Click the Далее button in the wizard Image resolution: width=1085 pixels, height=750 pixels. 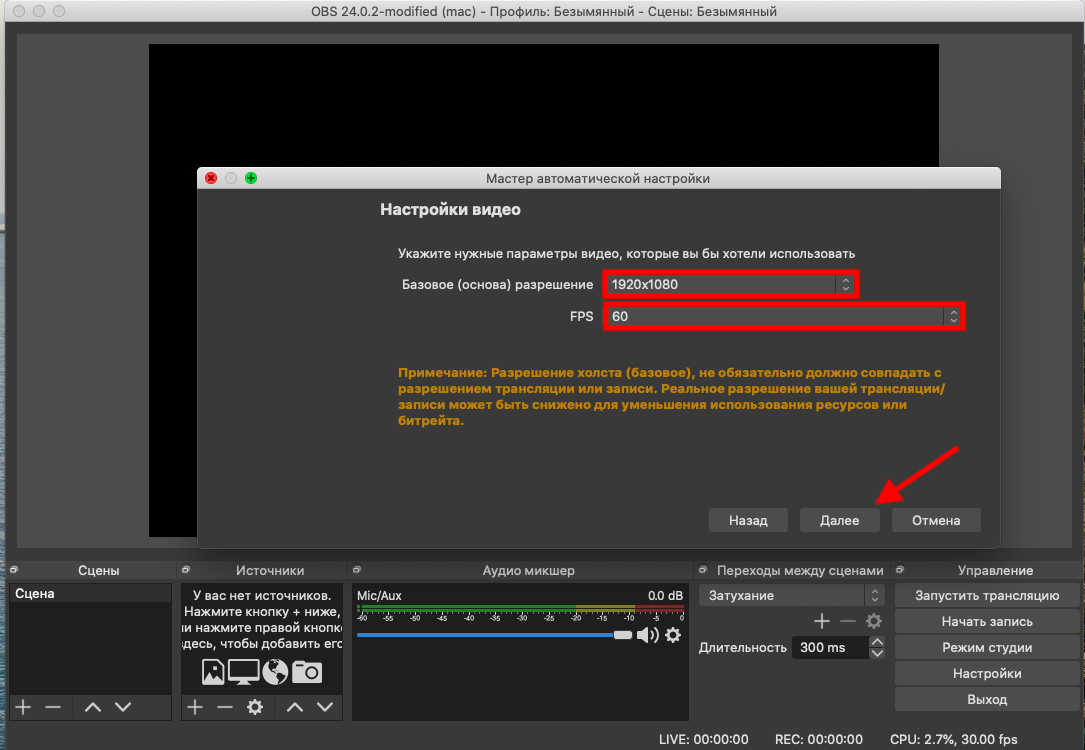click(x=839, y=520)
